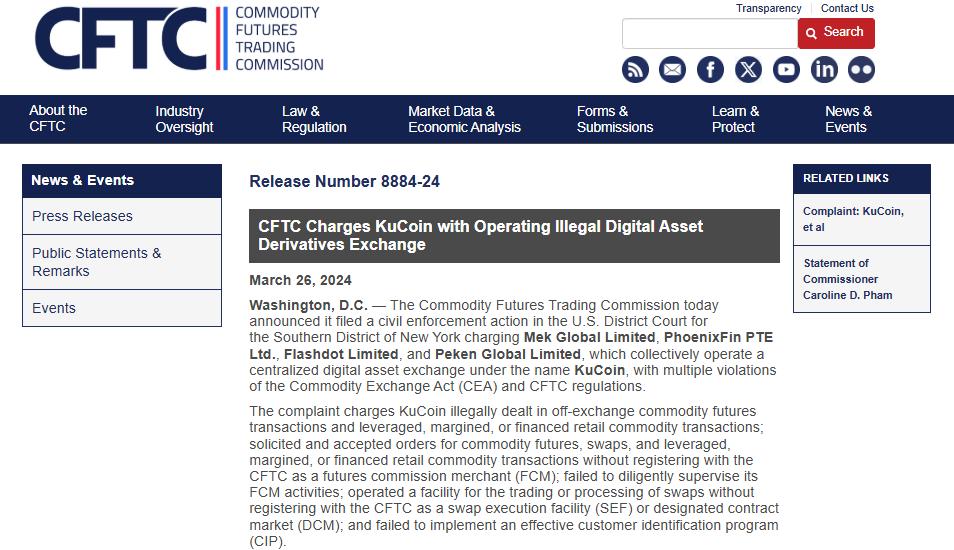The height and width of the screenshot is (550, 954).
Task: Open Public Statements & Remarks sidebar link
Action: pyautogui.click(x=96, y=262)
